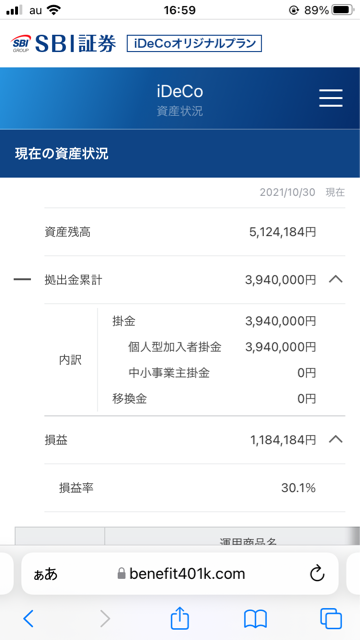Tap the 掛金 row label
This screenshot has width=360, height=640.
point(124,322)
